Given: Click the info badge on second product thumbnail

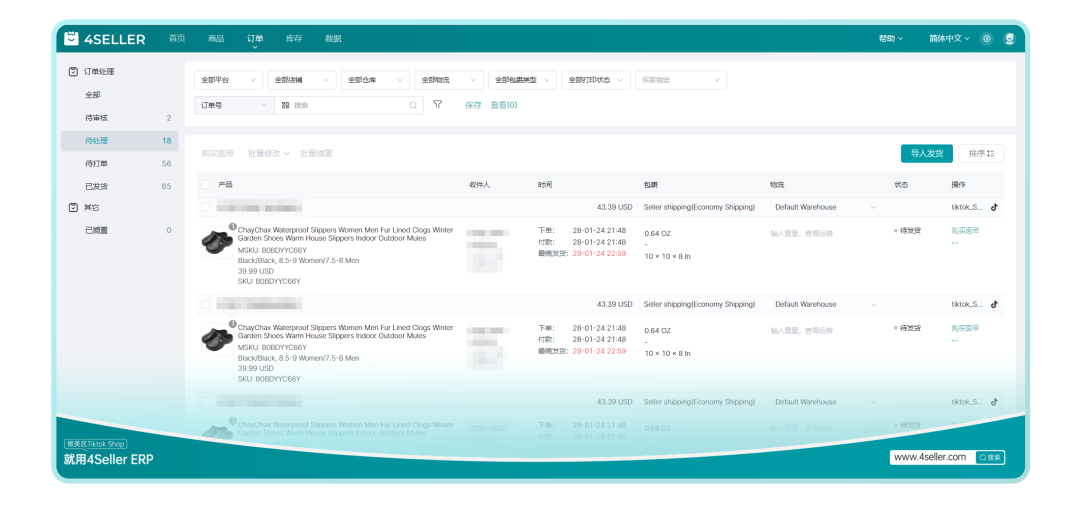Looking at the screenshot, I should point(233,323).
